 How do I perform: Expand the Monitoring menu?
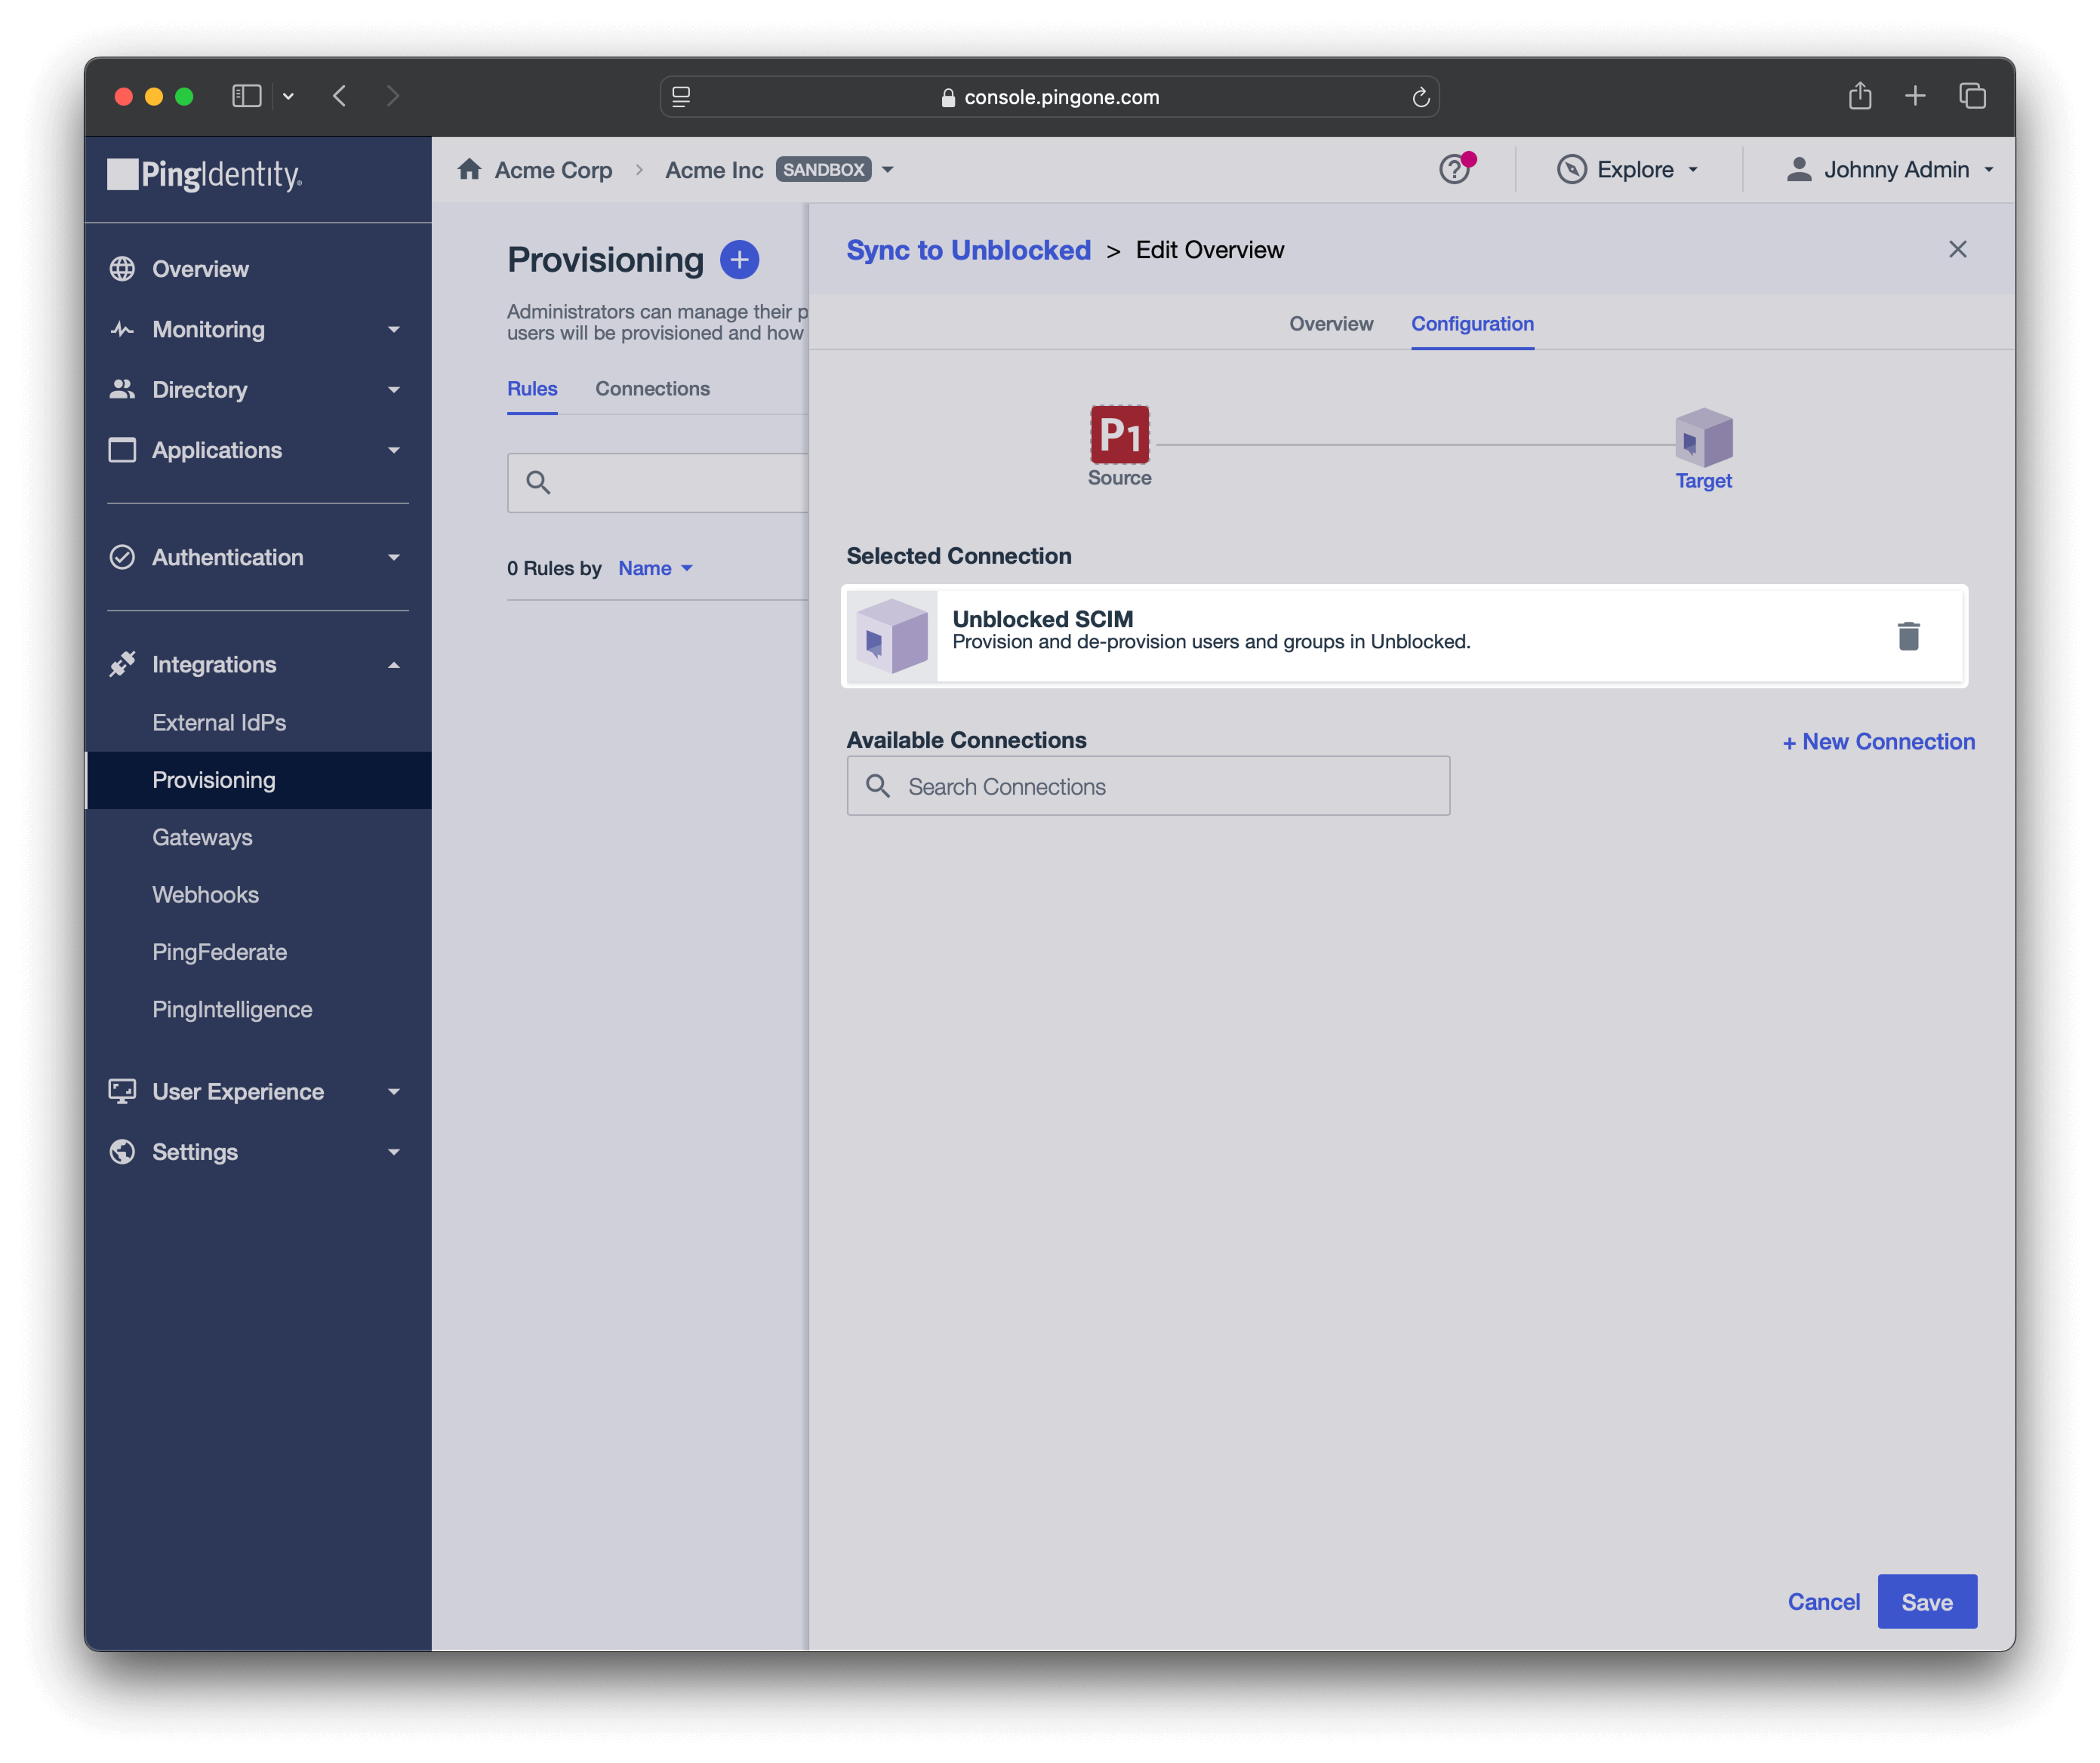tap(394, 330)
